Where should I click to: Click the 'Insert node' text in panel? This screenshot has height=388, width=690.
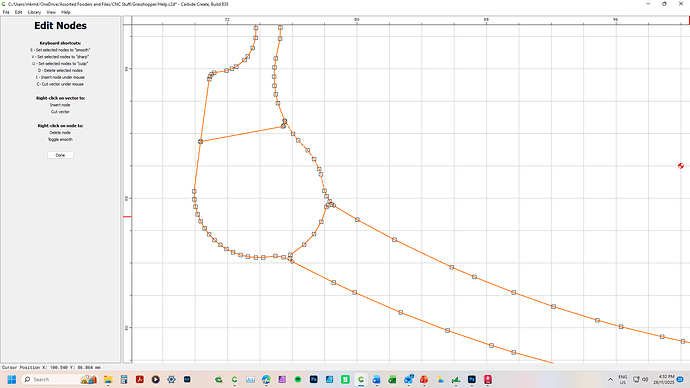(60, 105)
